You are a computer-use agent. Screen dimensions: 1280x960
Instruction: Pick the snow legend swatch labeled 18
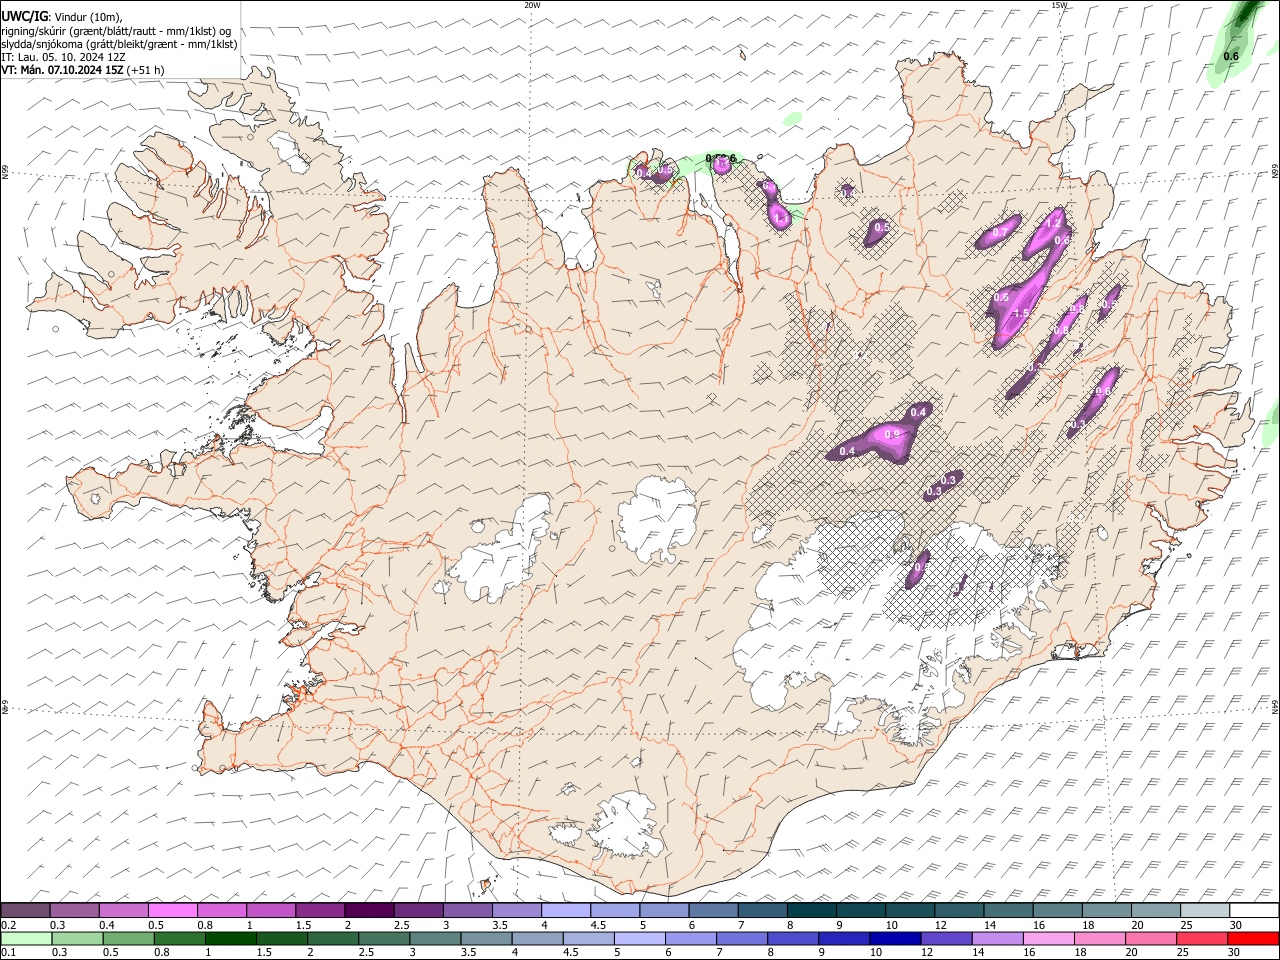(1107, 910)
